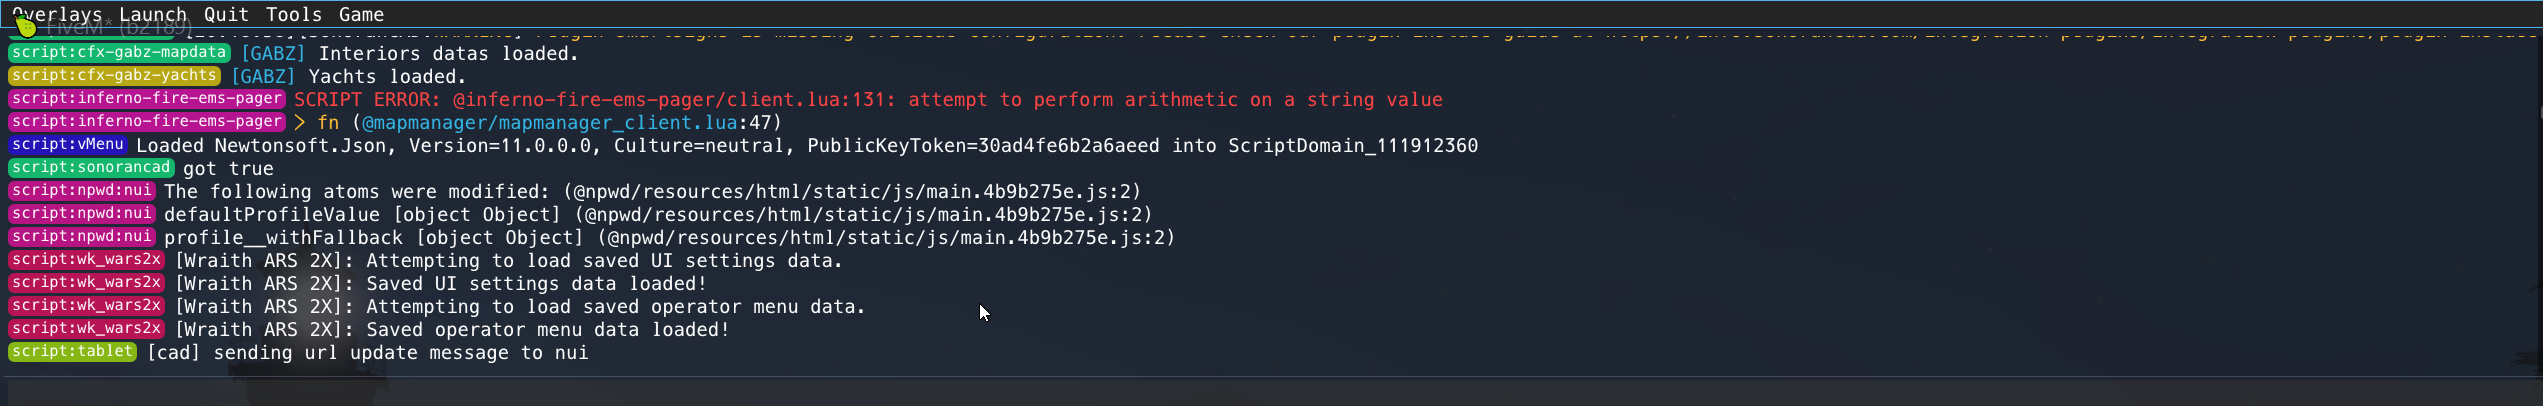Image resolution: width=2543 pixels, height=406 pixels.
Task: Open the Game menu
Action: click(361, 14)
